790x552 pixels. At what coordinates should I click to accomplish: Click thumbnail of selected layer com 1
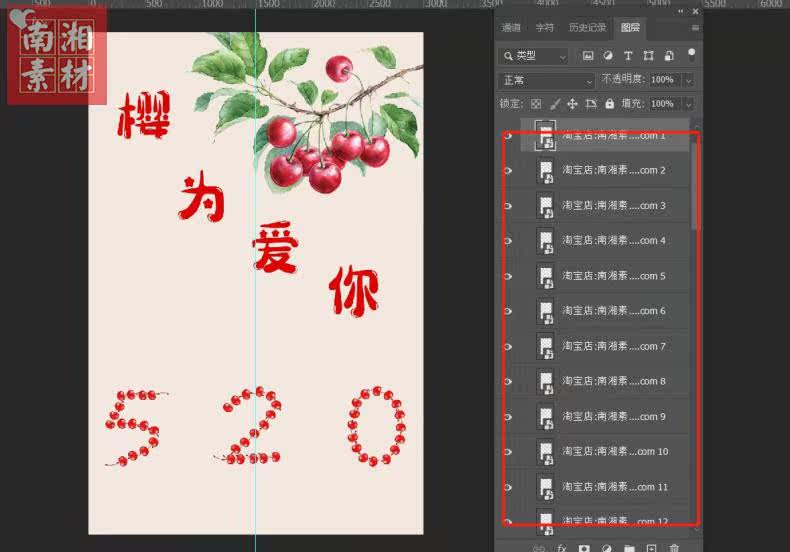tap(546, 135)
